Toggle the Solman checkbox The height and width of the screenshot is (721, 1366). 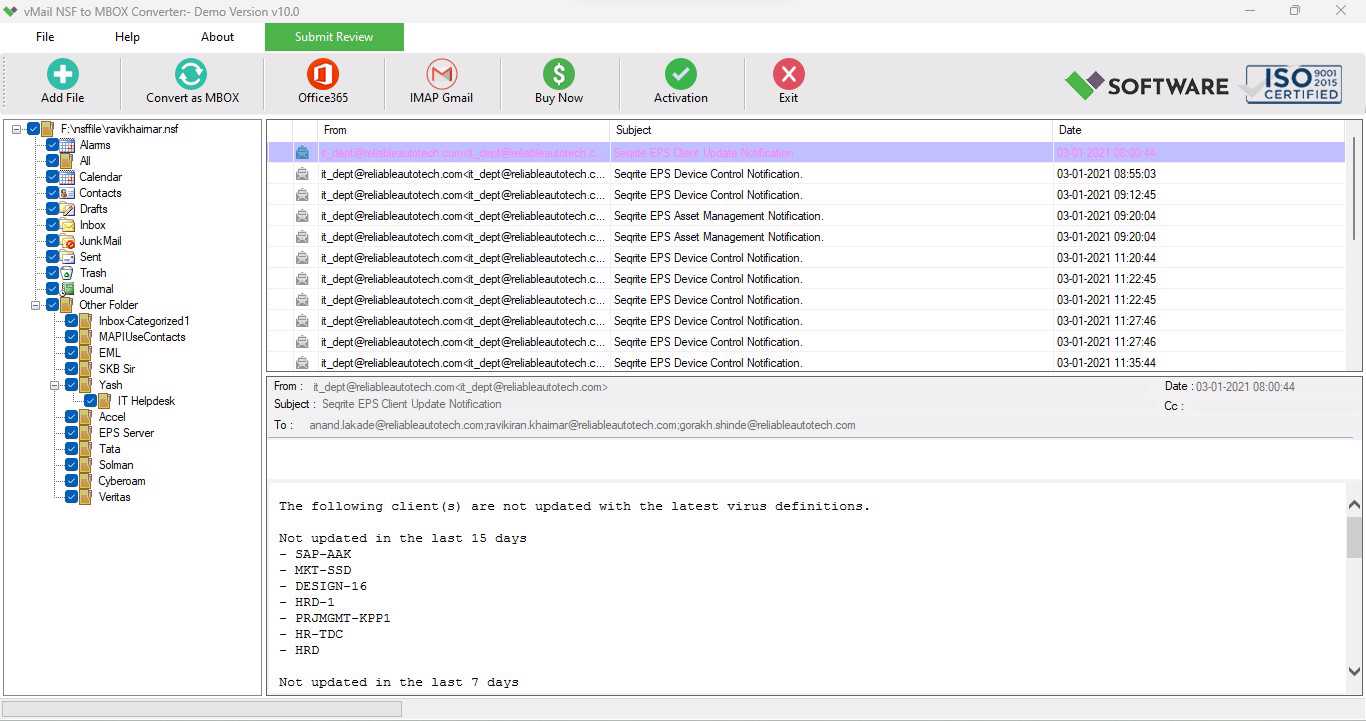(71, 465)
